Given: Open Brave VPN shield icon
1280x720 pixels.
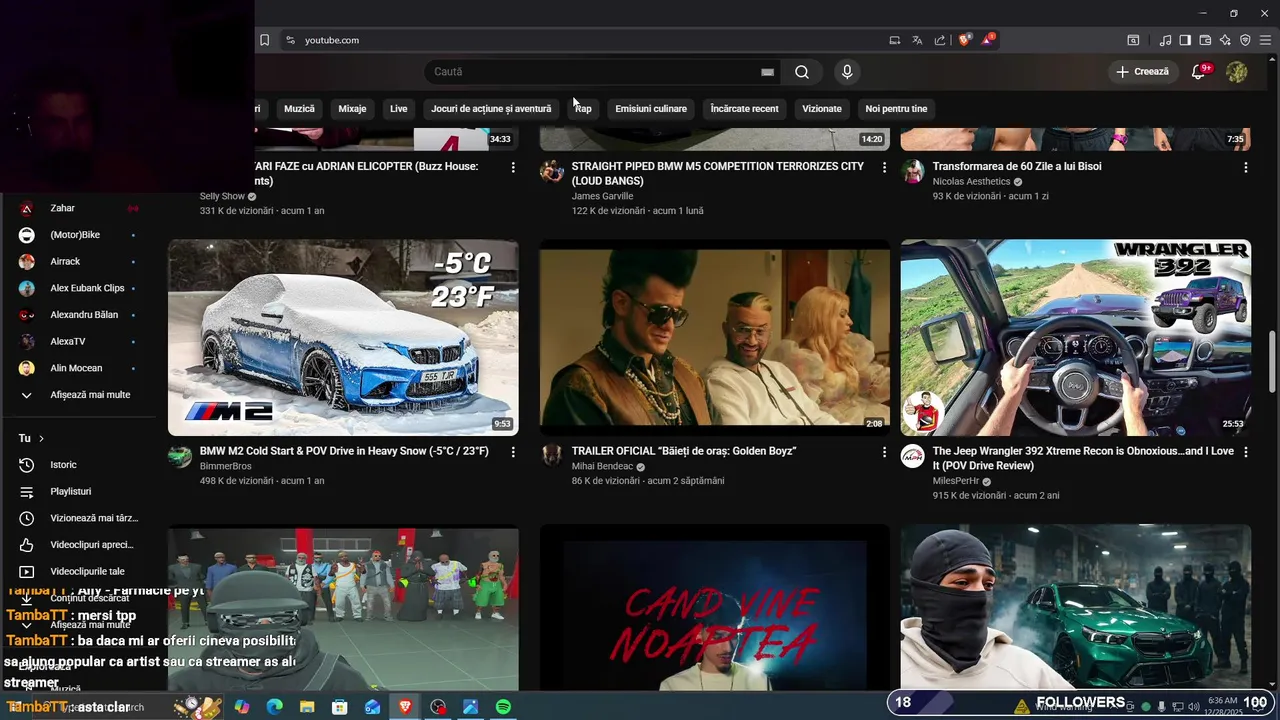Looking at the screenshot, I should 1245,40.
